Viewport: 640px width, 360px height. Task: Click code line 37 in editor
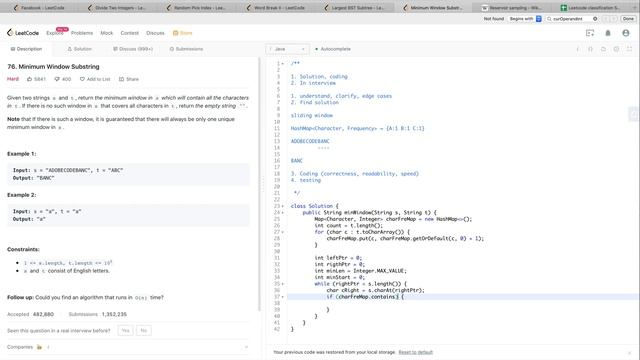click(463, 297)
